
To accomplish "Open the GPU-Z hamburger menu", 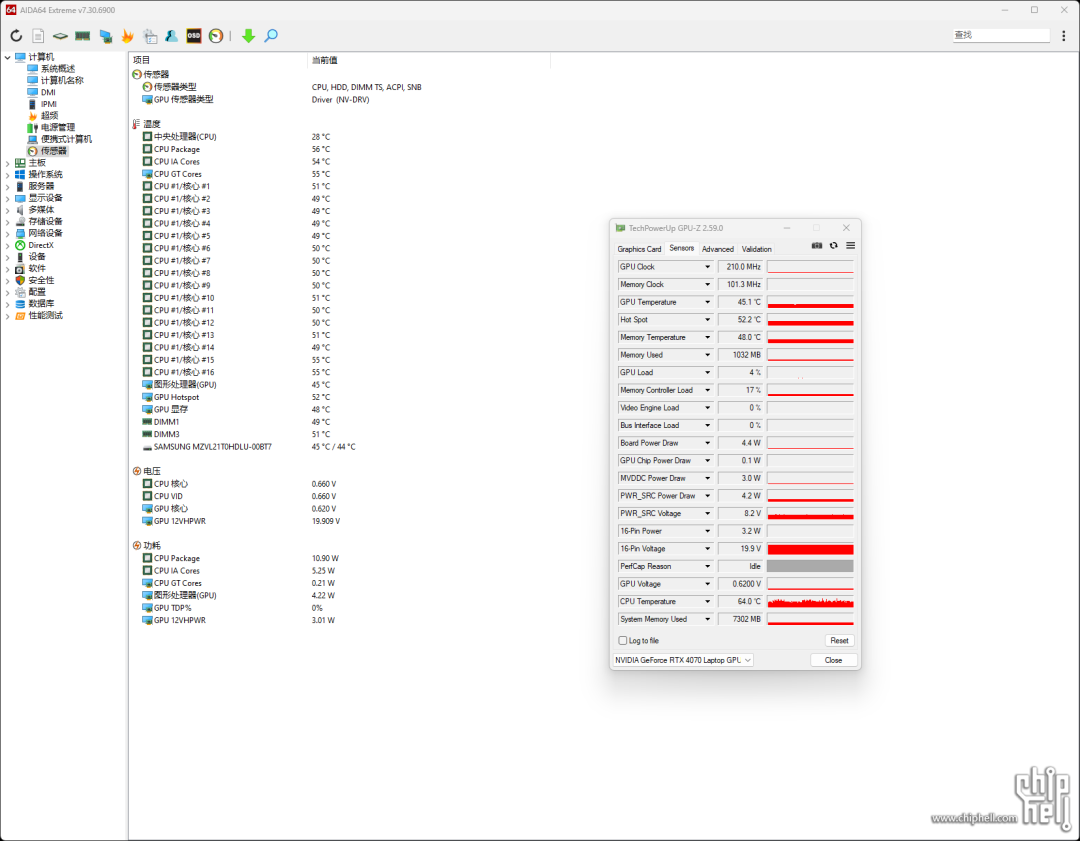I will pyautogui.click(x=851, y=246).
